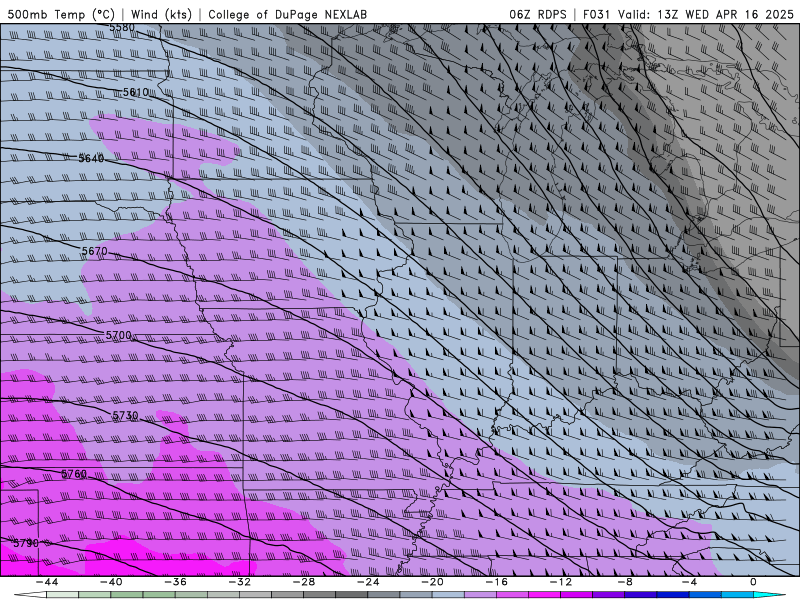Click the -40 colorbar tick label
The width and height of the screenshot is (800, 600).
[x=111, y=582]
